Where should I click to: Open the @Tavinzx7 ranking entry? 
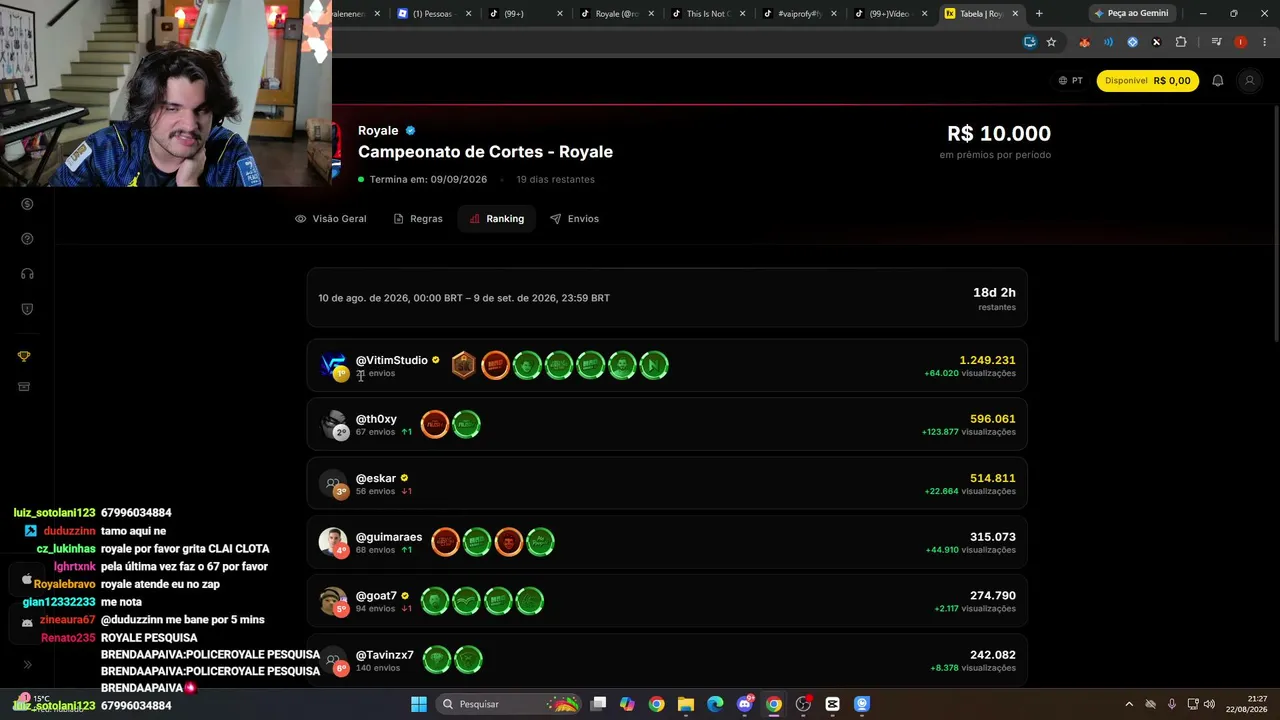click(667, 661)
